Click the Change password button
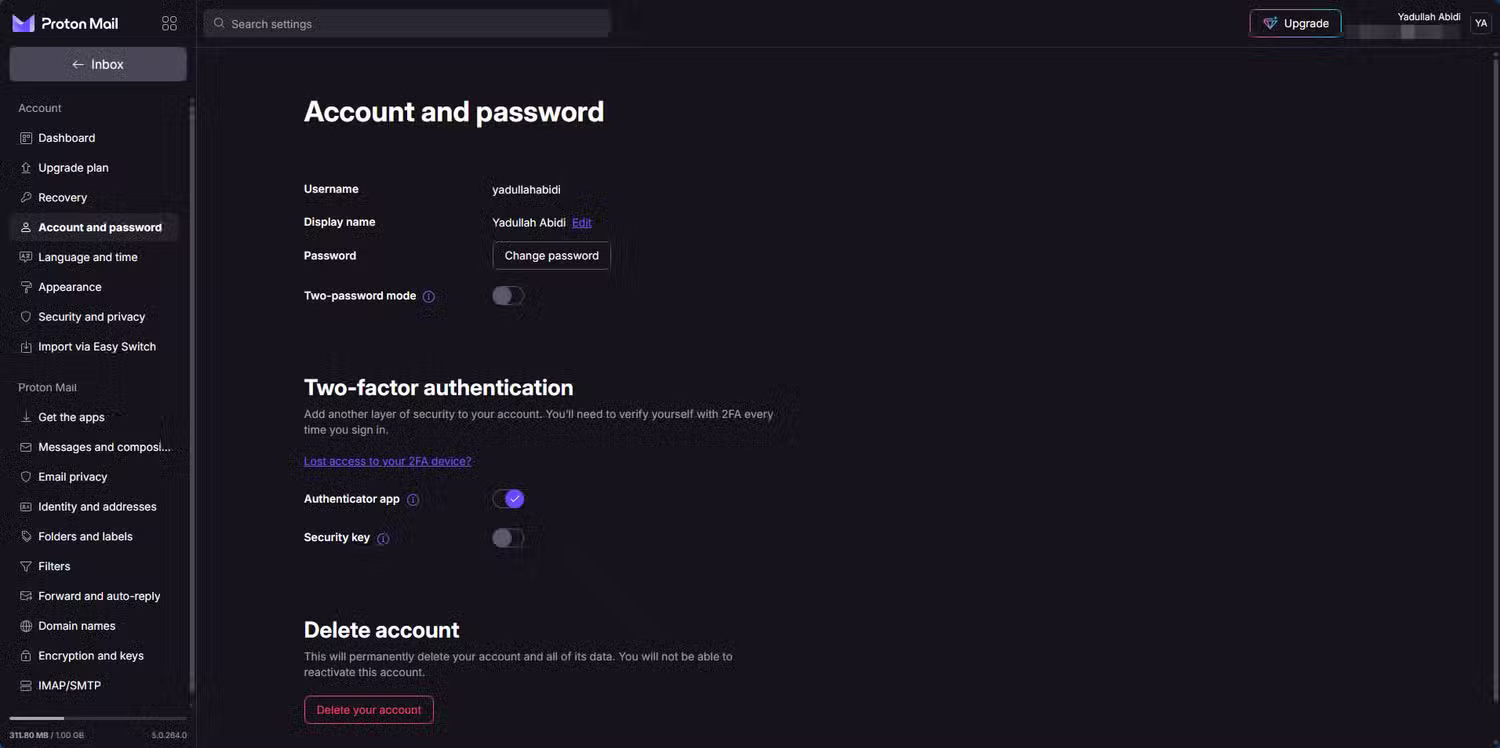Screen dimensions: 1500x748 tap(551, 256)
